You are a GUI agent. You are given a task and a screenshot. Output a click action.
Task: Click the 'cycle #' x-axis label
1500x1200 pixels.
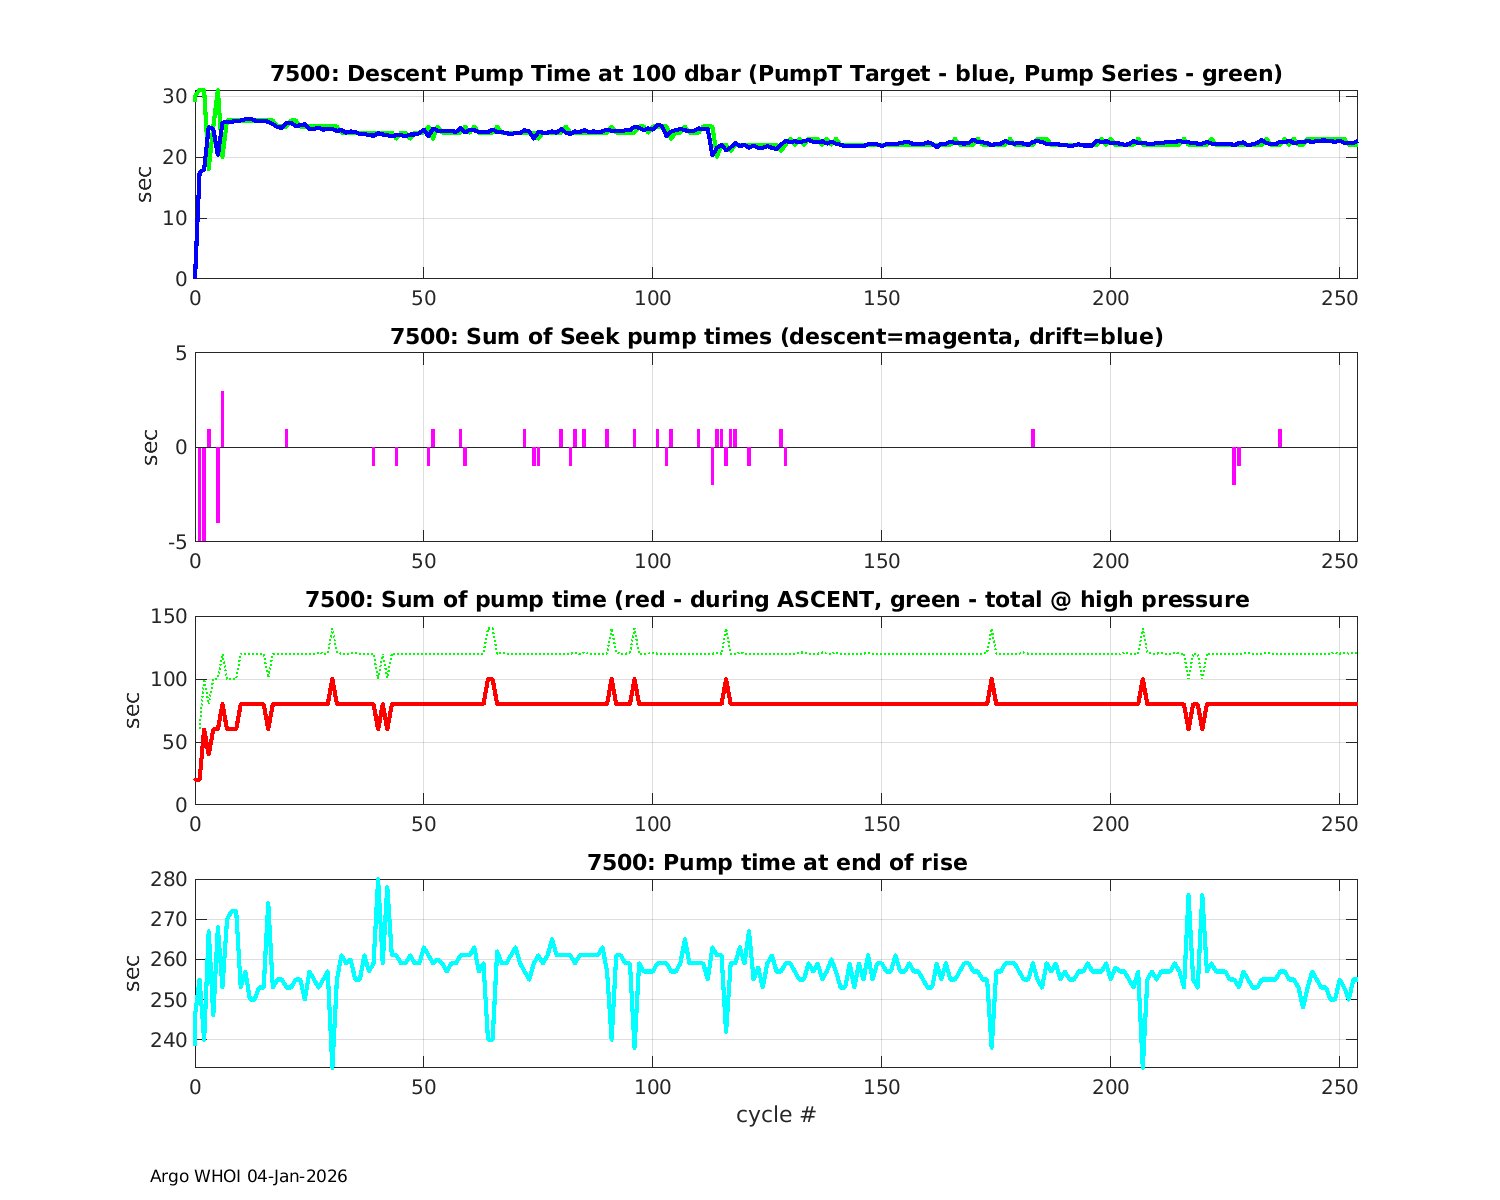click(776, 1114)
